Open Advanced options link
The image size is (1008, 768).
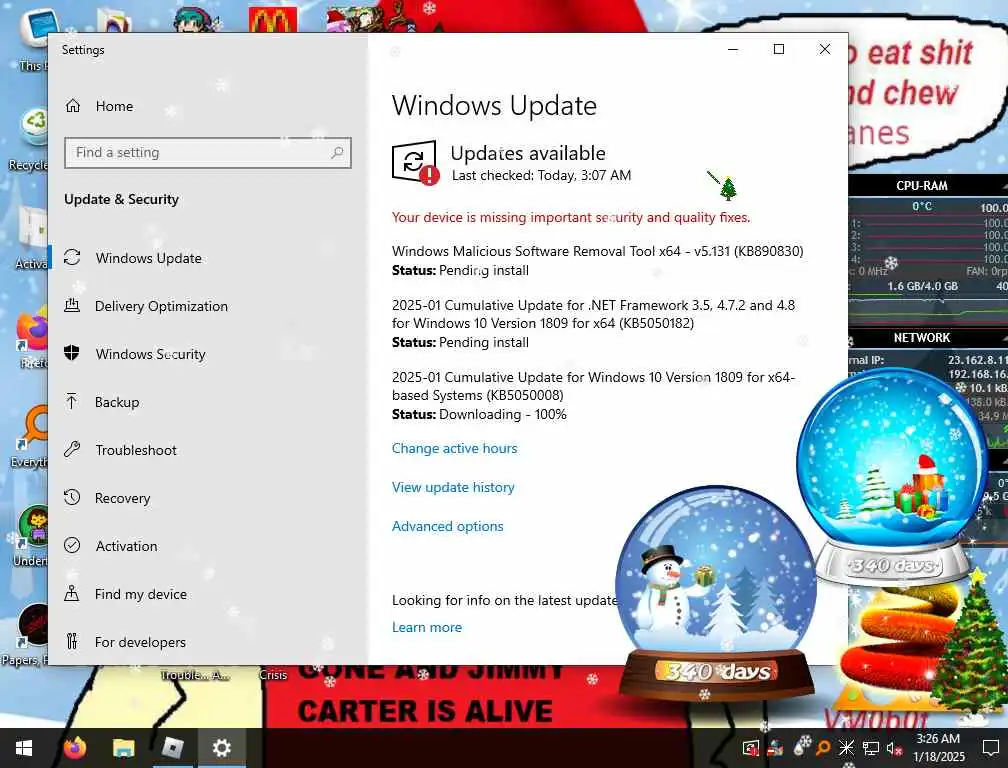coord(447,526)
